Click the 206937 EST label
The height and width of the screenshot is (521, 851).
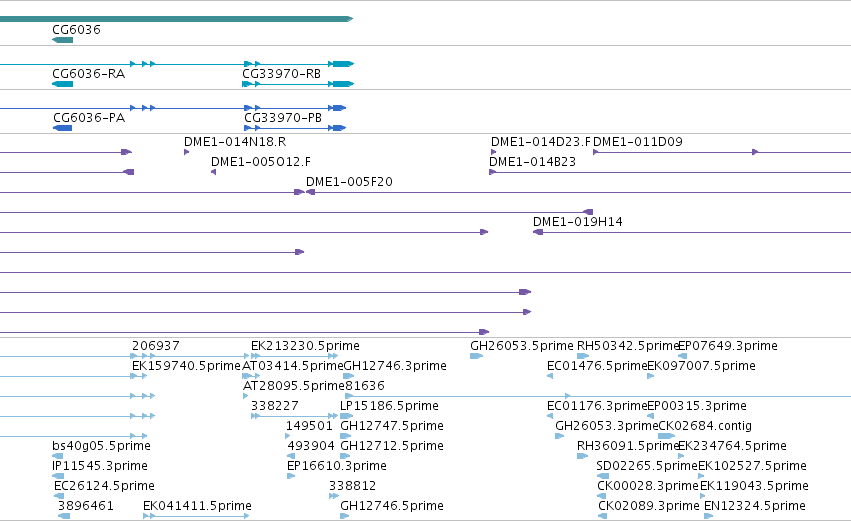click(x=156, y=346)
